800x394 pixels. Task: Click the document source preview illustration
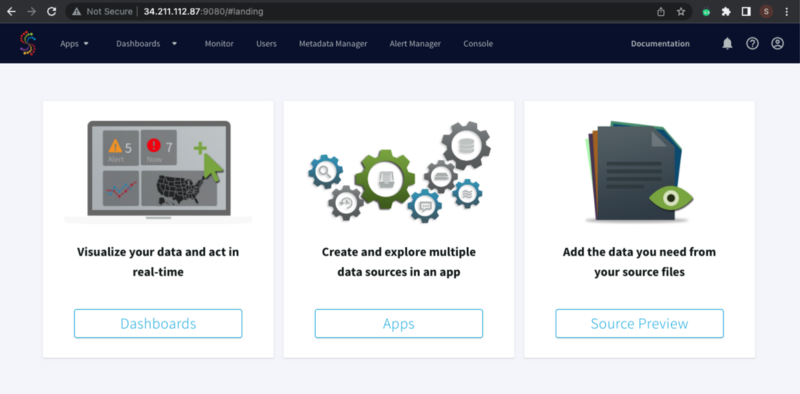click(639, 171)
